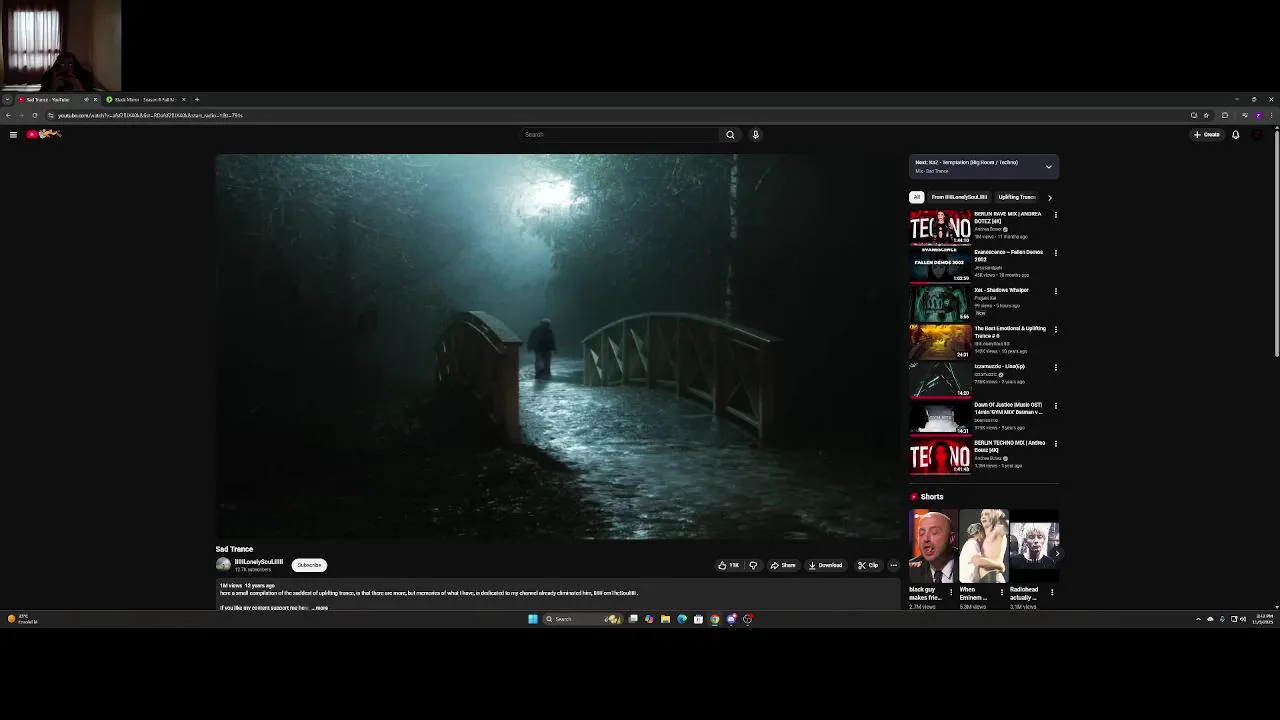Open the Windows Start menu
This screenshot has width=1280, height=720.
[533, 619]
